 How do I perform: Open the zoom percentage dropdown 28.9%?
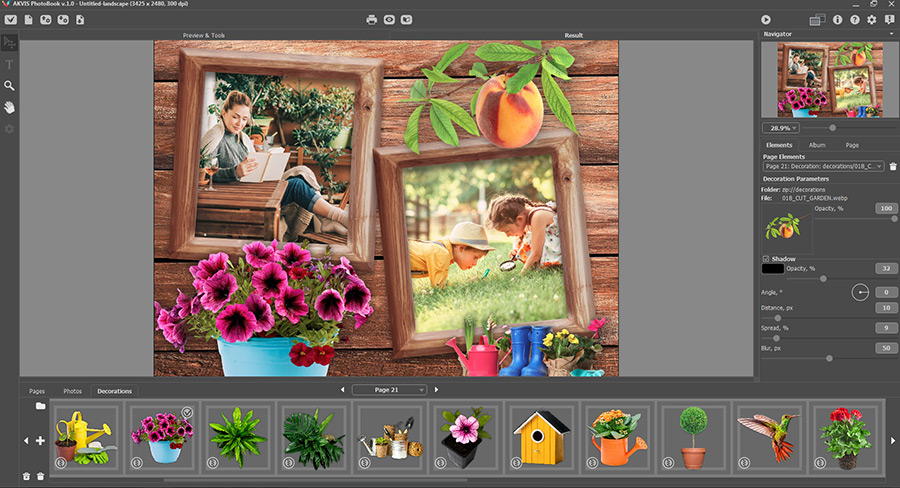click(x=781, y=128)
